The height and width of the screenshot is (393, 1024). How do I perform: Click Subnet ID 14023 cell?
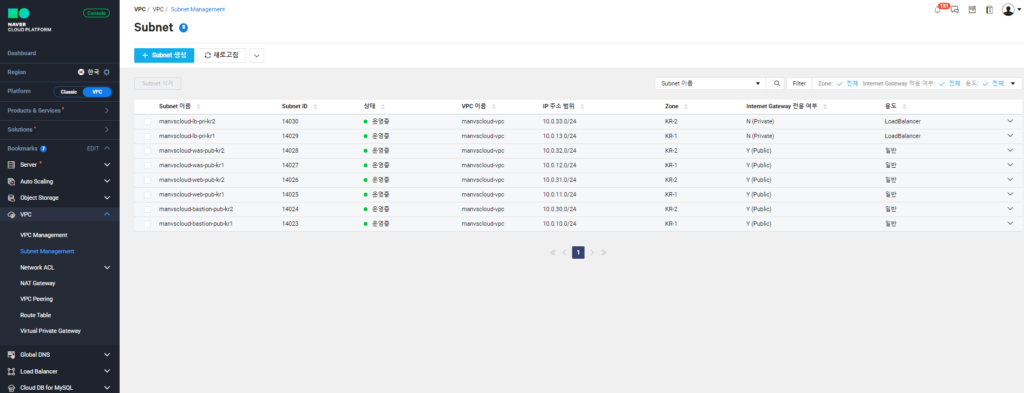(290, 224)
